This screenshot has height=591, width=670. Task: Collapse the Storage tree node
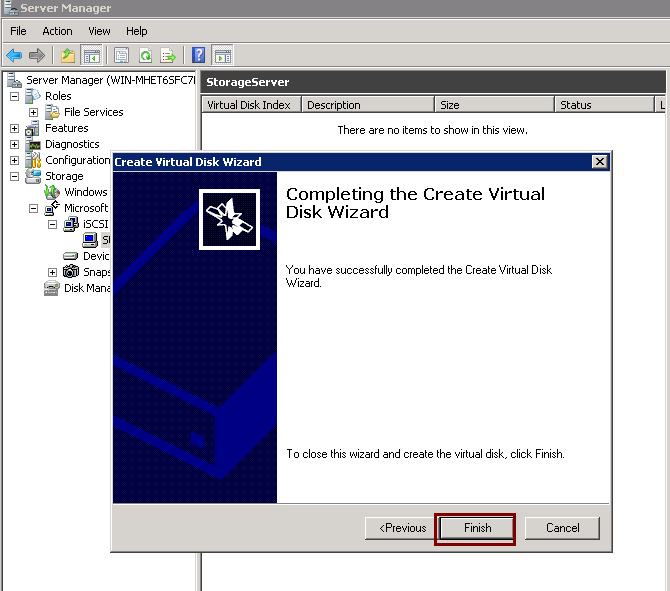(x=14, y=176)
